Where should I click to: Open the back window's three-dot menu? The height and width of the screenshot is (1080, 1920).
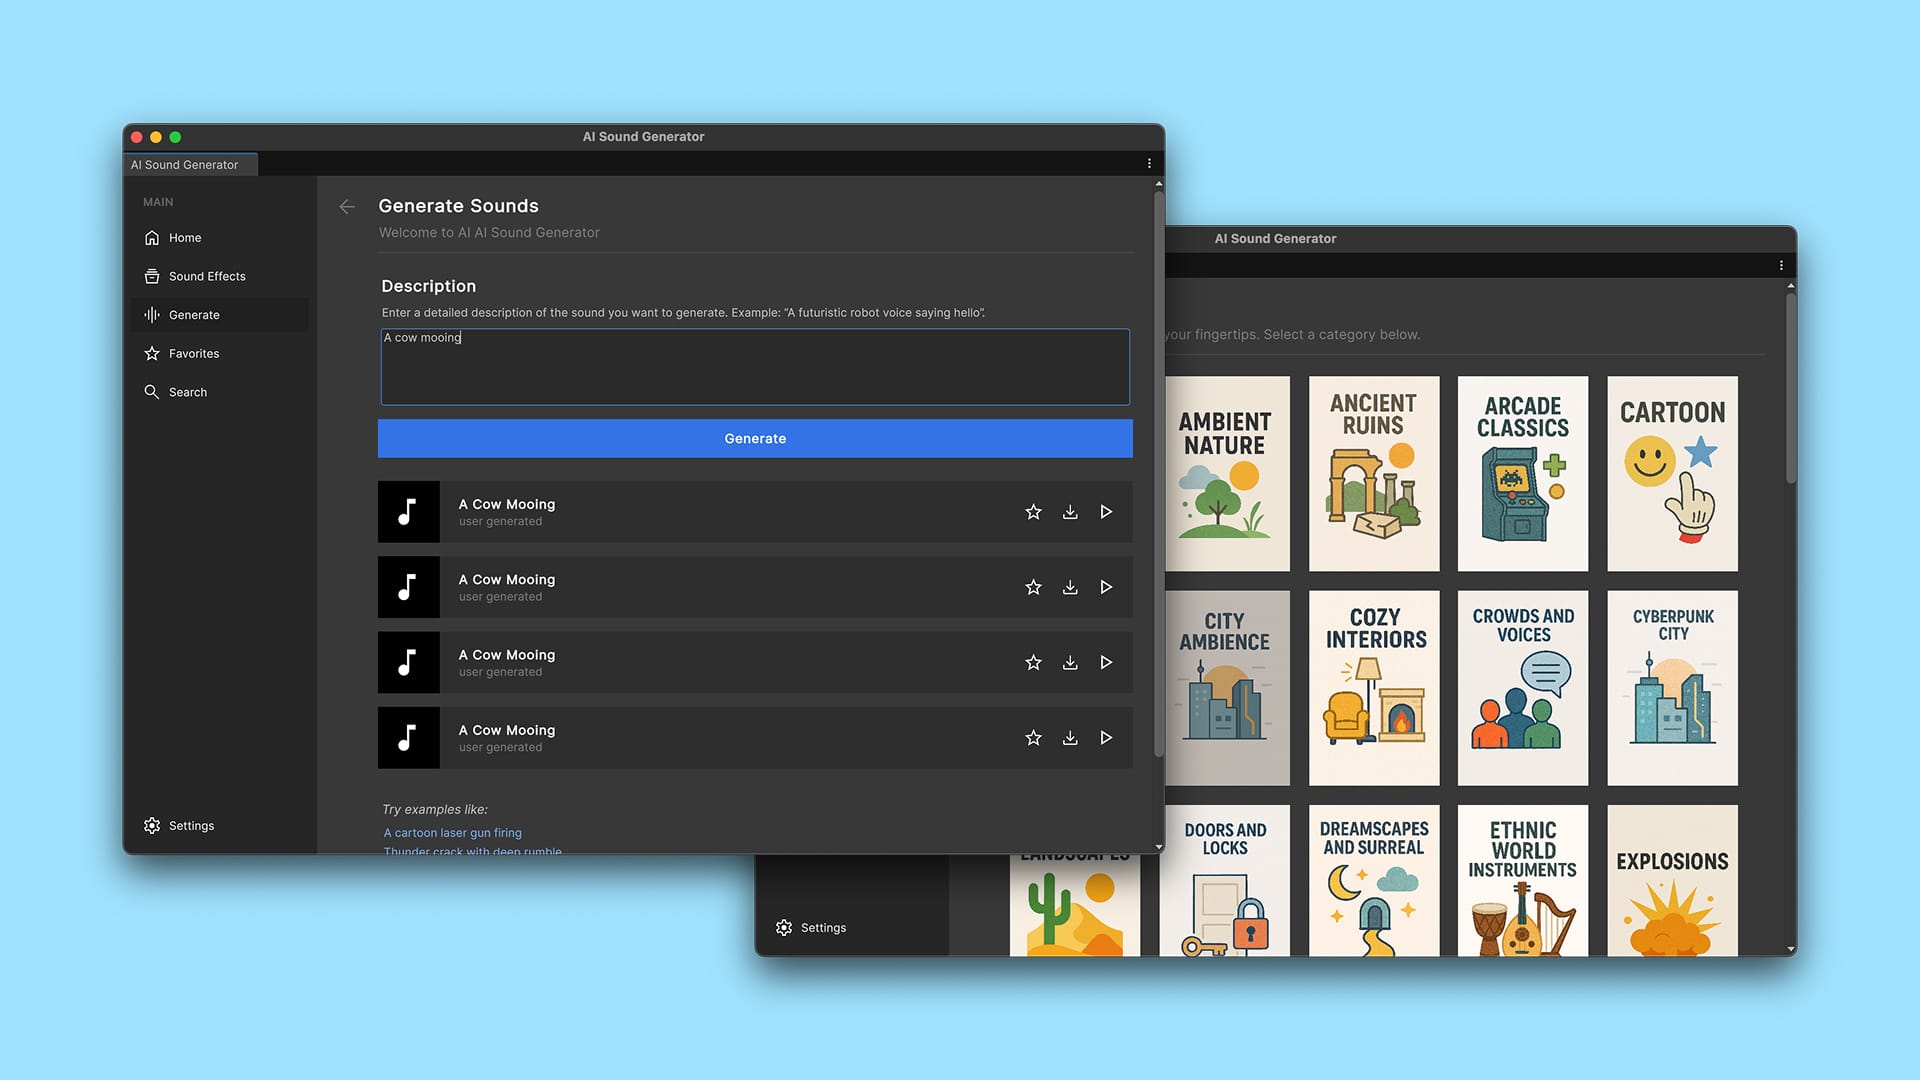click(1781, 265)
